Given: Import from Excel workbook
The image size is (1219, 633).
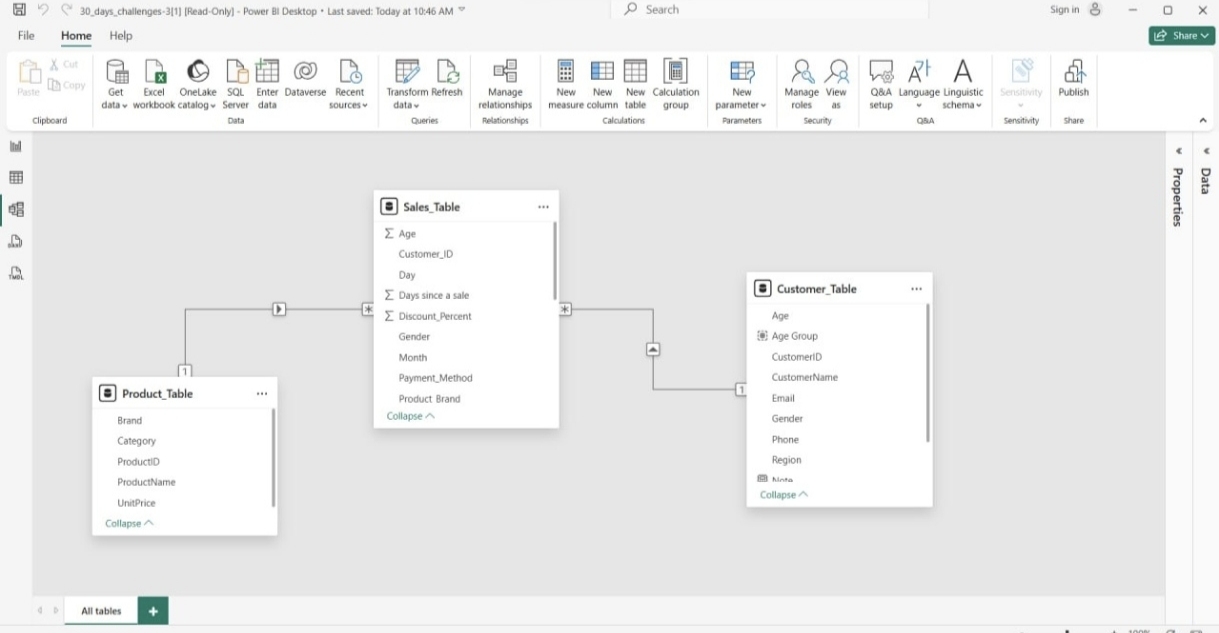Looking at the screenshot, I should tap(154, 84).
